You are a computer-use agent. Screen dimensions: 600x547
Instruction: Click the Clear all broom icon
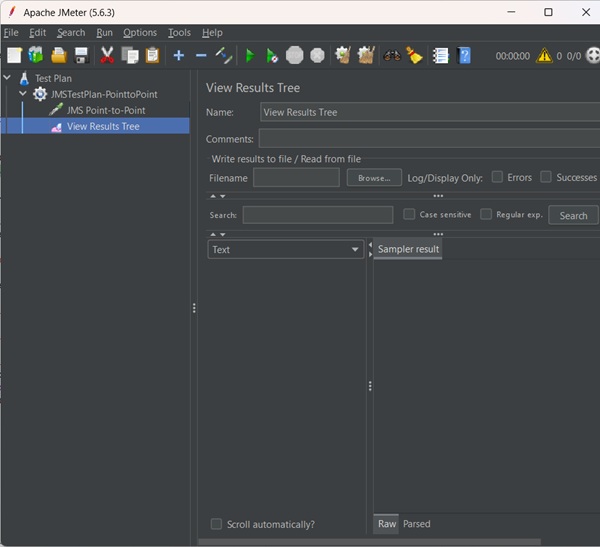[x=415, y=55]
